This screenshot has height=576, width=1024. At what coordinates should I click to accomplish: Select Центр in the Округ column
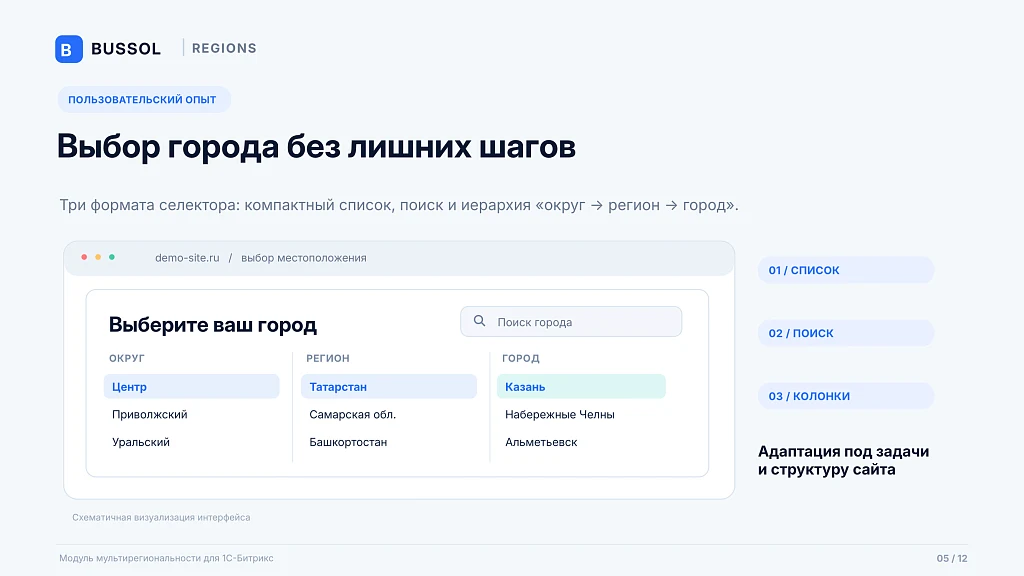[191, 387]
